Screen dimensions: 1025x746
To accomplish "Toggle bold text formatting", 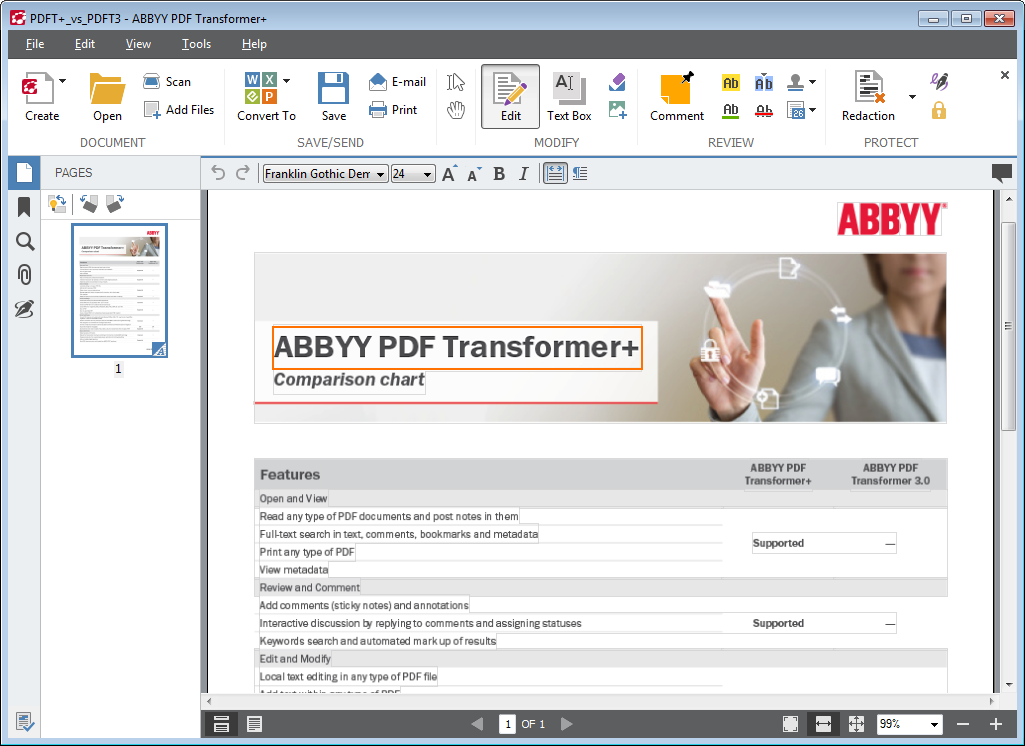I will point(499,174).
